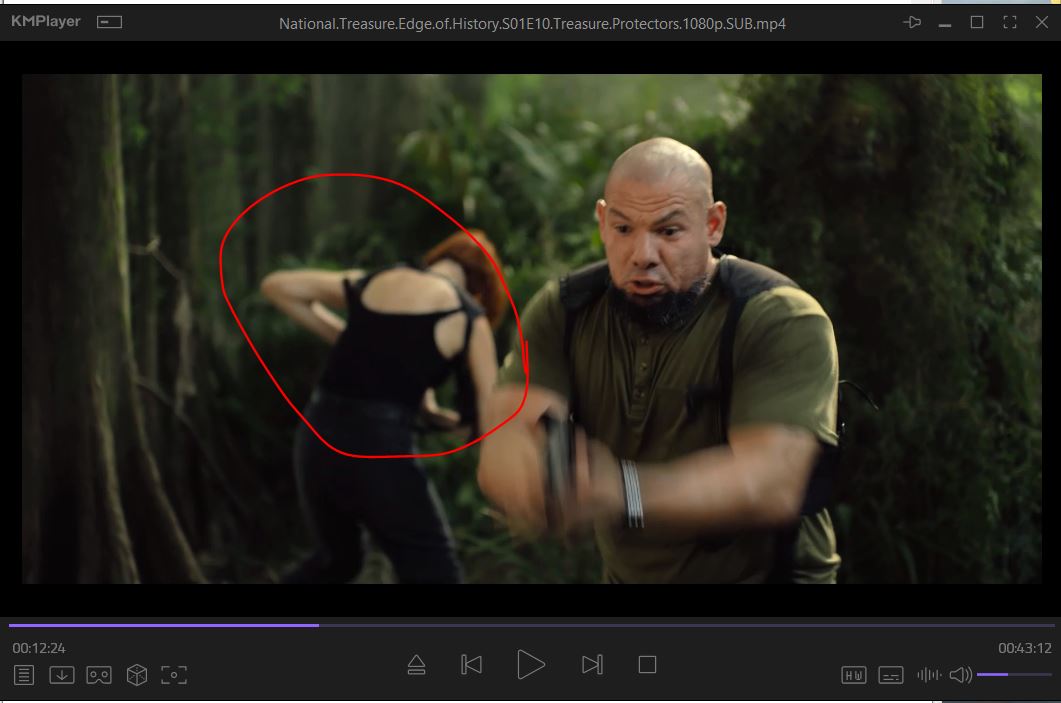Stop video playback
This screenshot has width=1061, height=703.
coord(647,665)
